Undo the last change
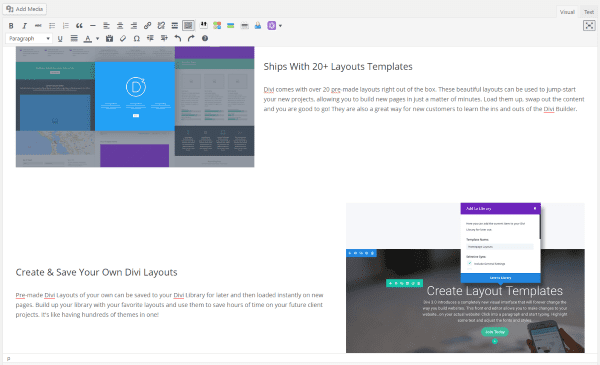This screenshot has height=365, width=600. click(178, 38)
